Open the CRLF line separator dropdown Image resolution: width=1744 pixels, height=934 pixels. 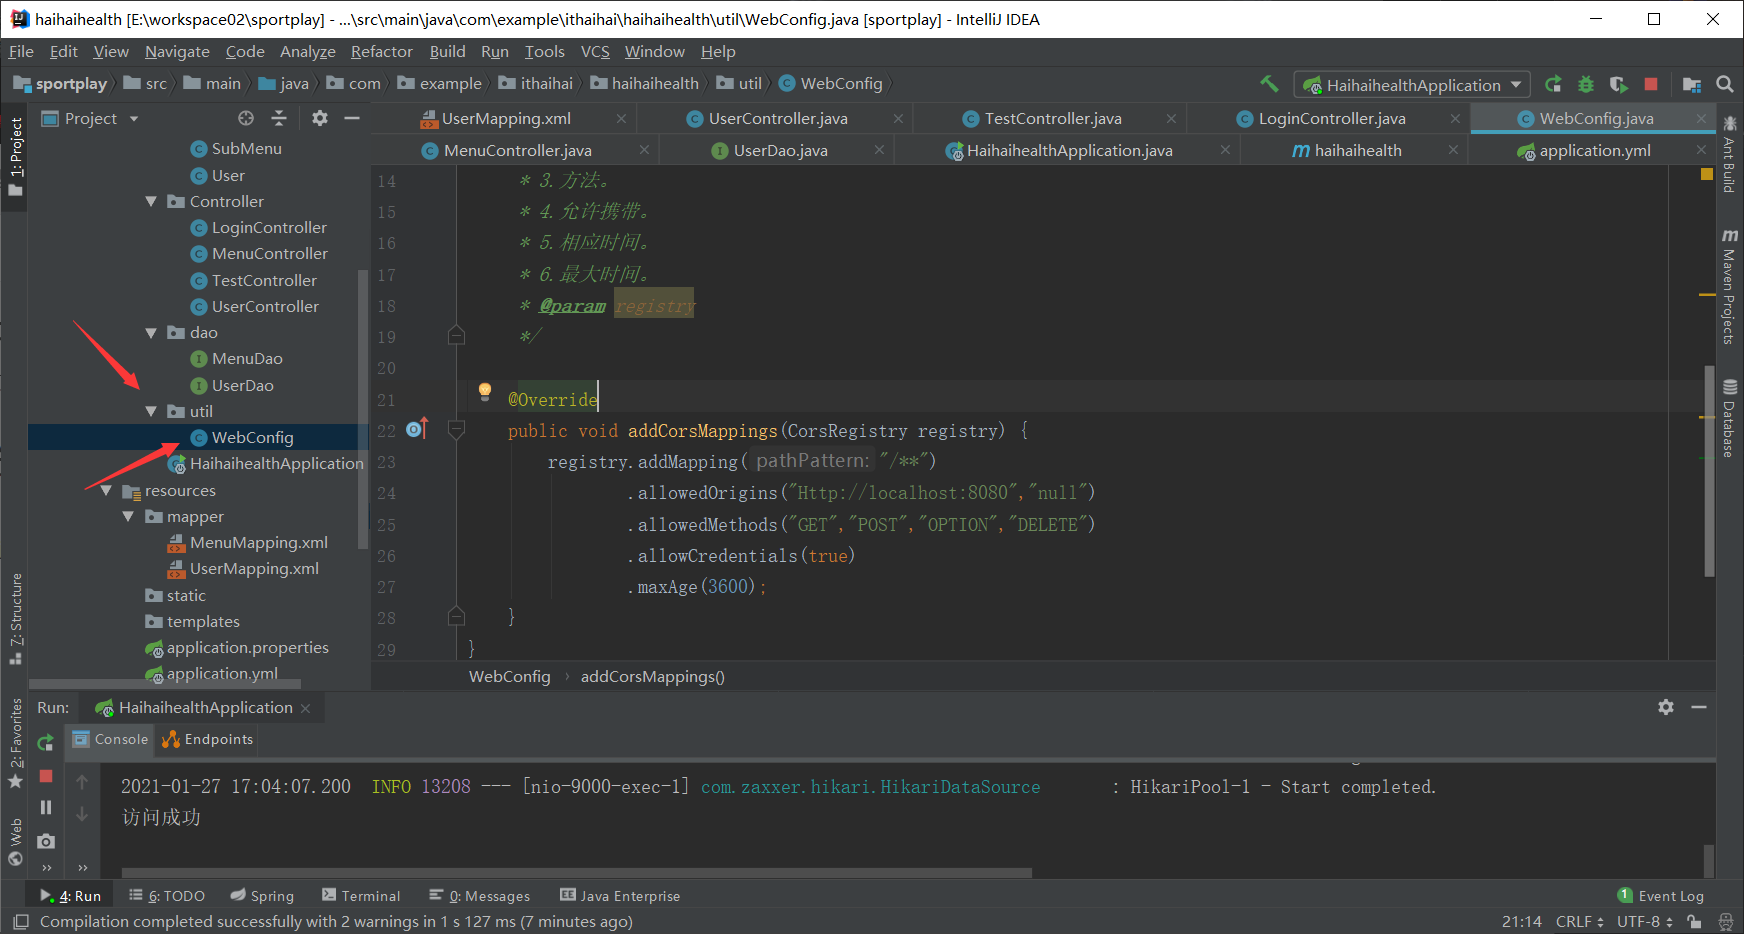point(1580,922)
